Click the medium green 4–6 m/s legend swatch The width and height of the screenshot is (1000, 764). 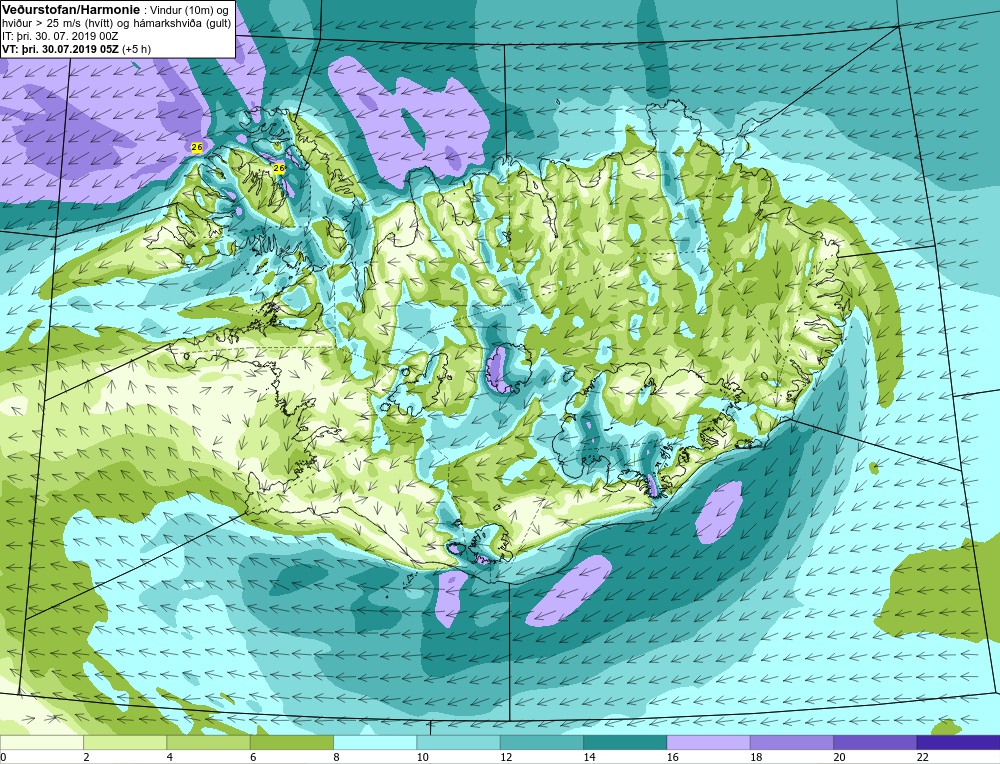click(x=209, y=742)
